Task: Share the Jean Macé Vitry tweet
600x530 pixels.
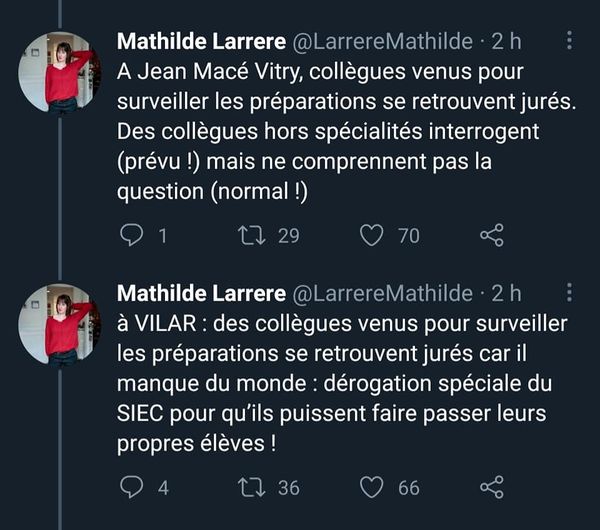Action: [492, 235]
